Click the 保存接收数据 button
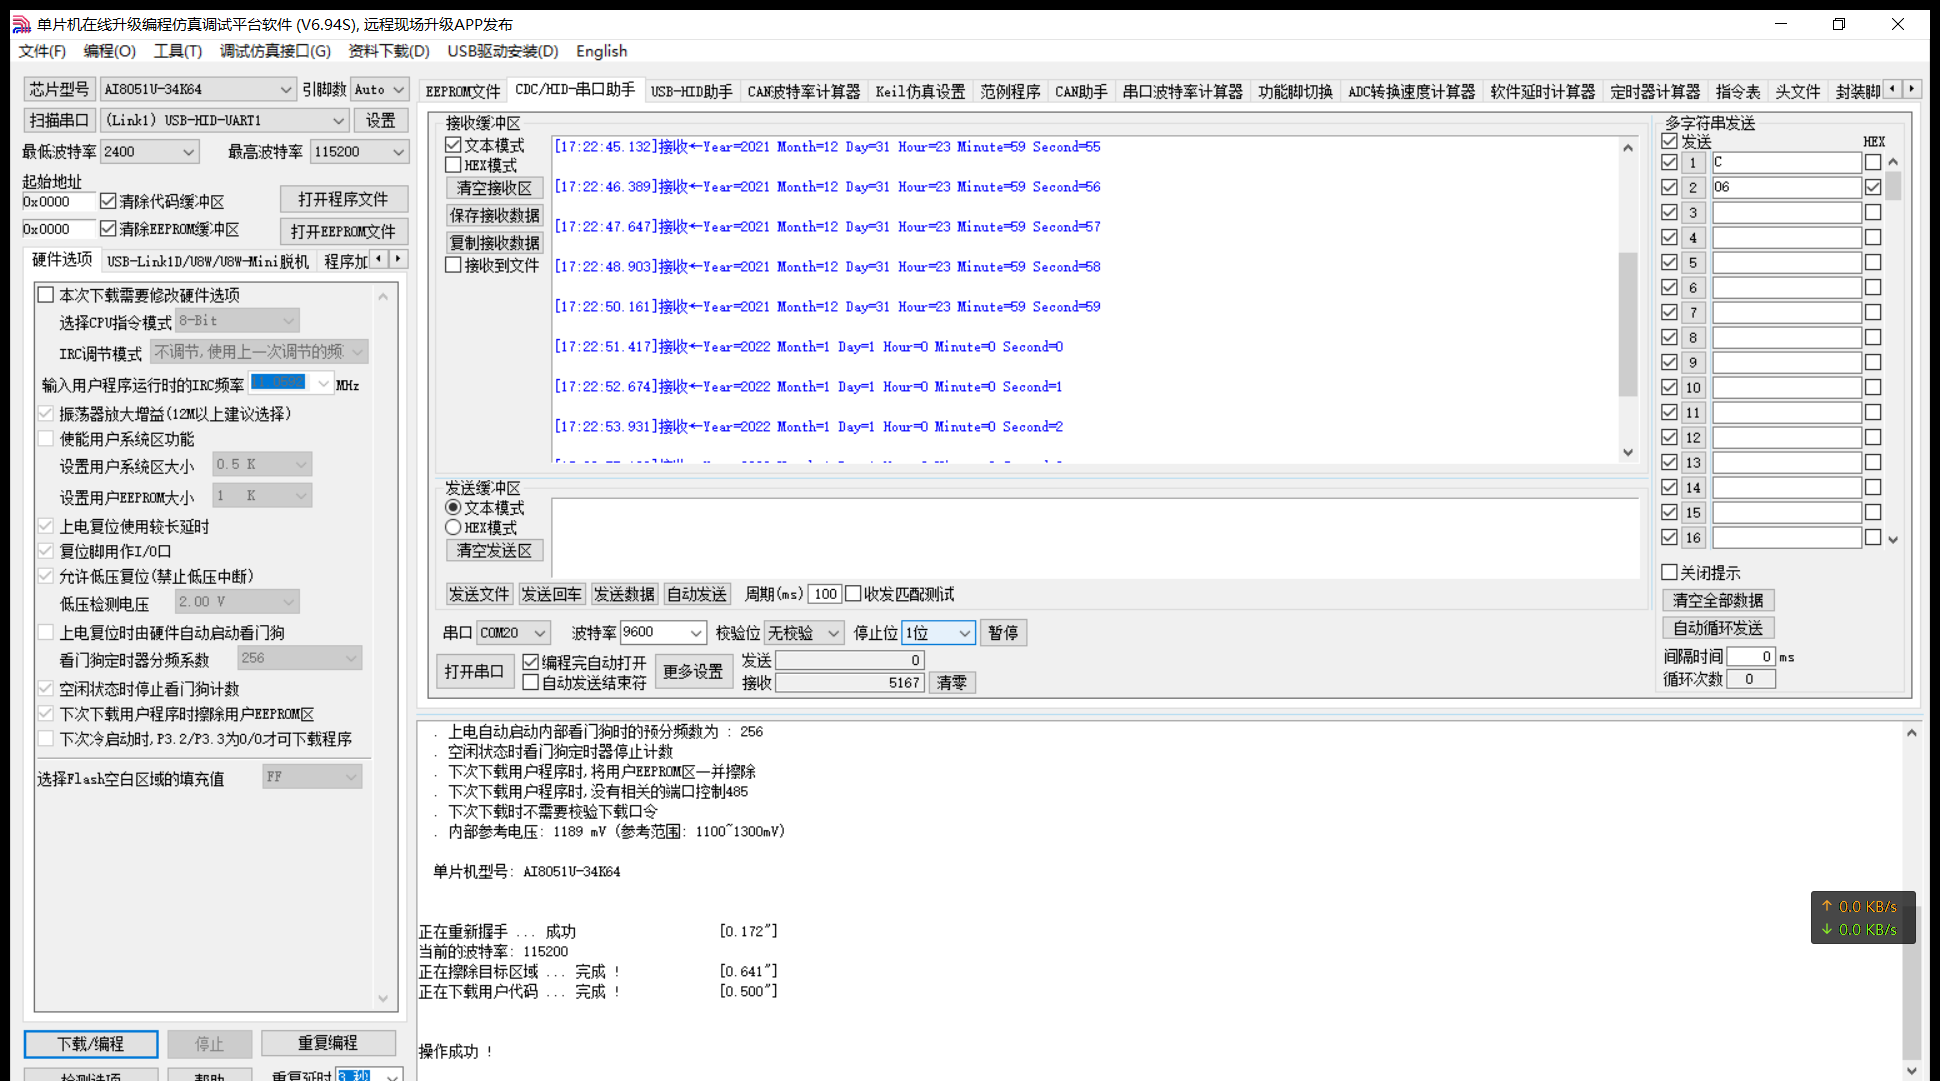Image resolution: width=1940 pixels, height=1081 pixels. (x=494, y=215)
